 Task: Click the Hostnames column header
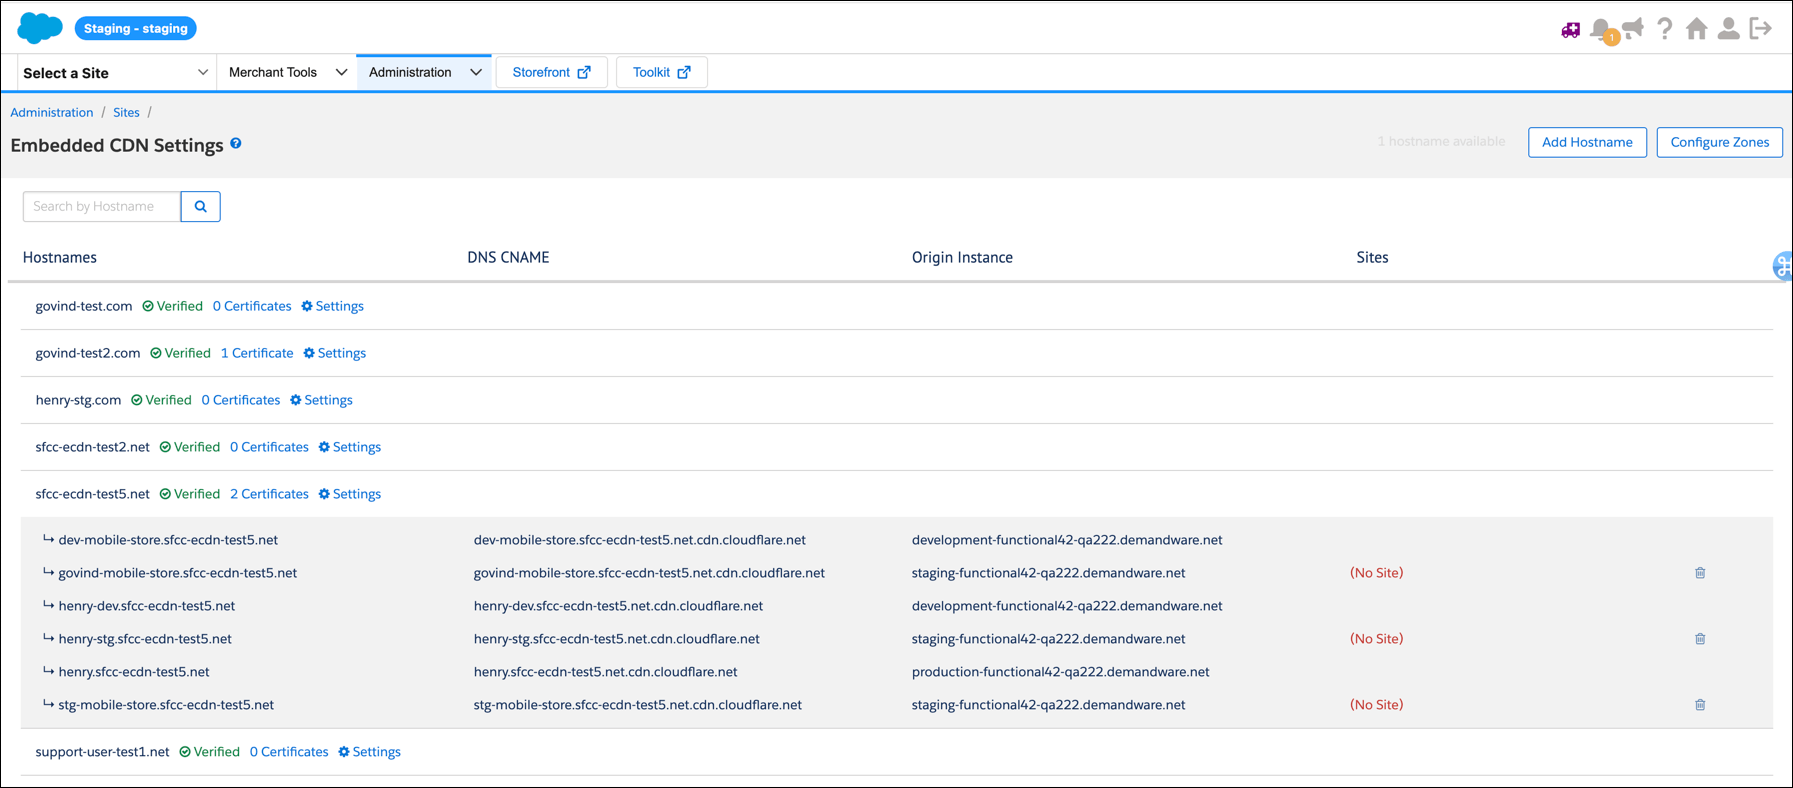pos(60,257)
